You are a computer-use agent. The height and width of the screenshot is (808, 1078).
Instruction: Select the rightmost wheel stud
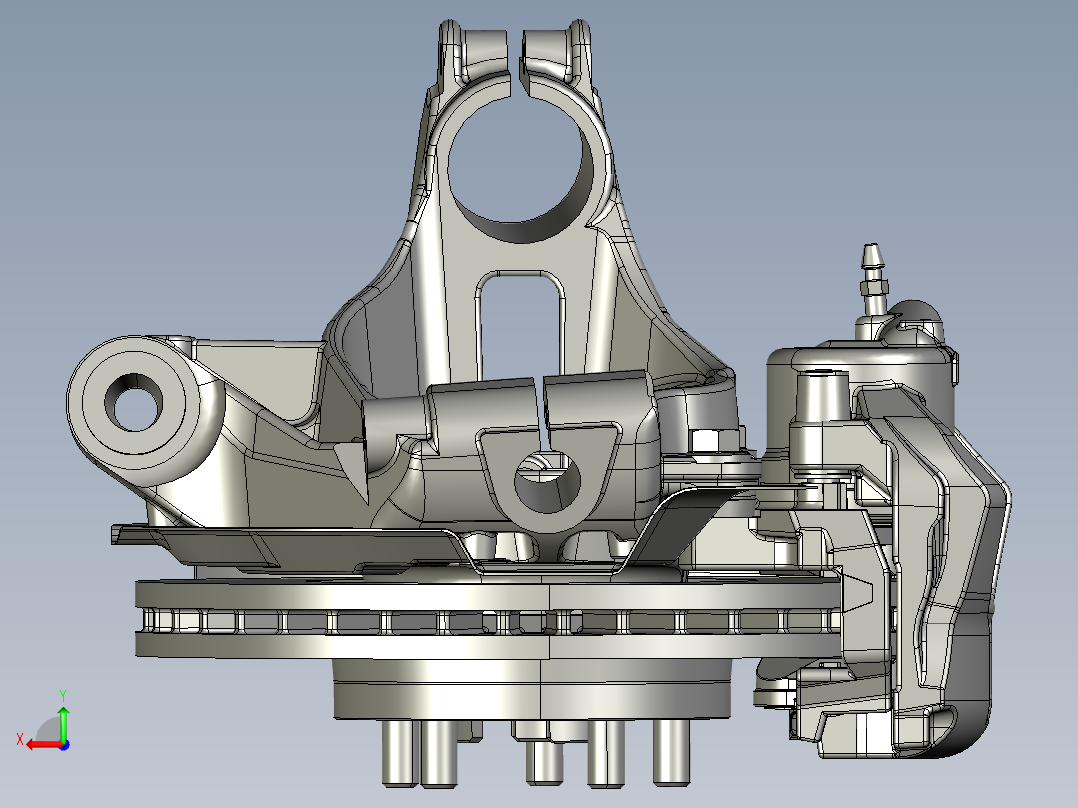pos(671,752)
